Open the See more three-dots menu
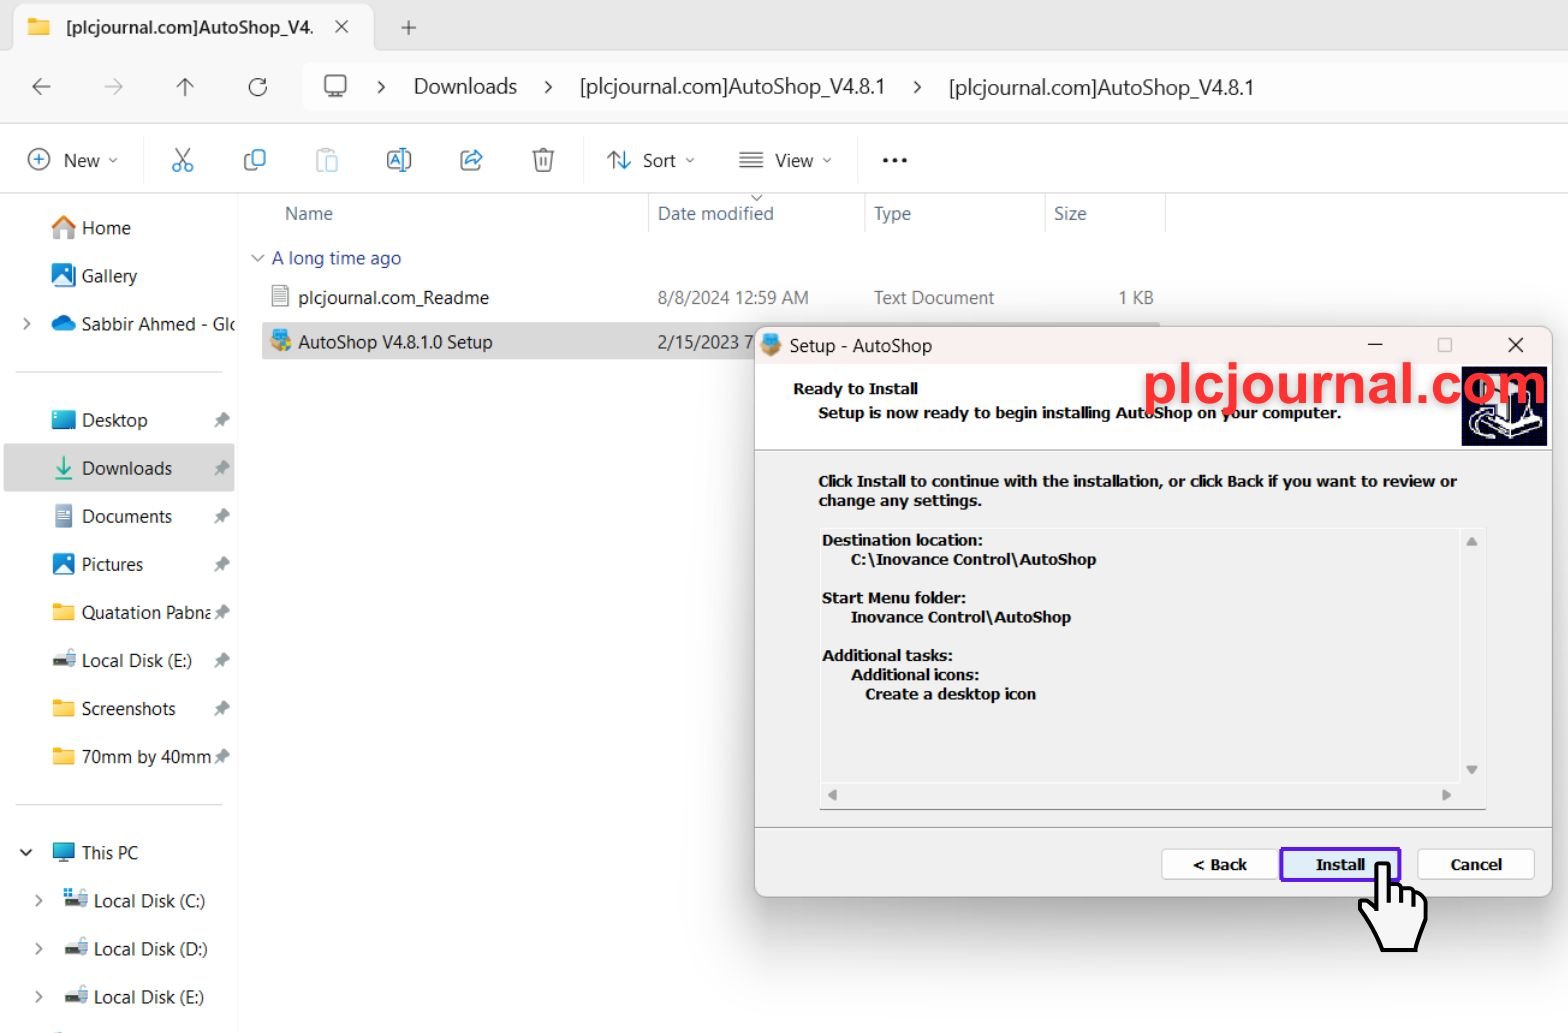 click(x=895, y=160)
